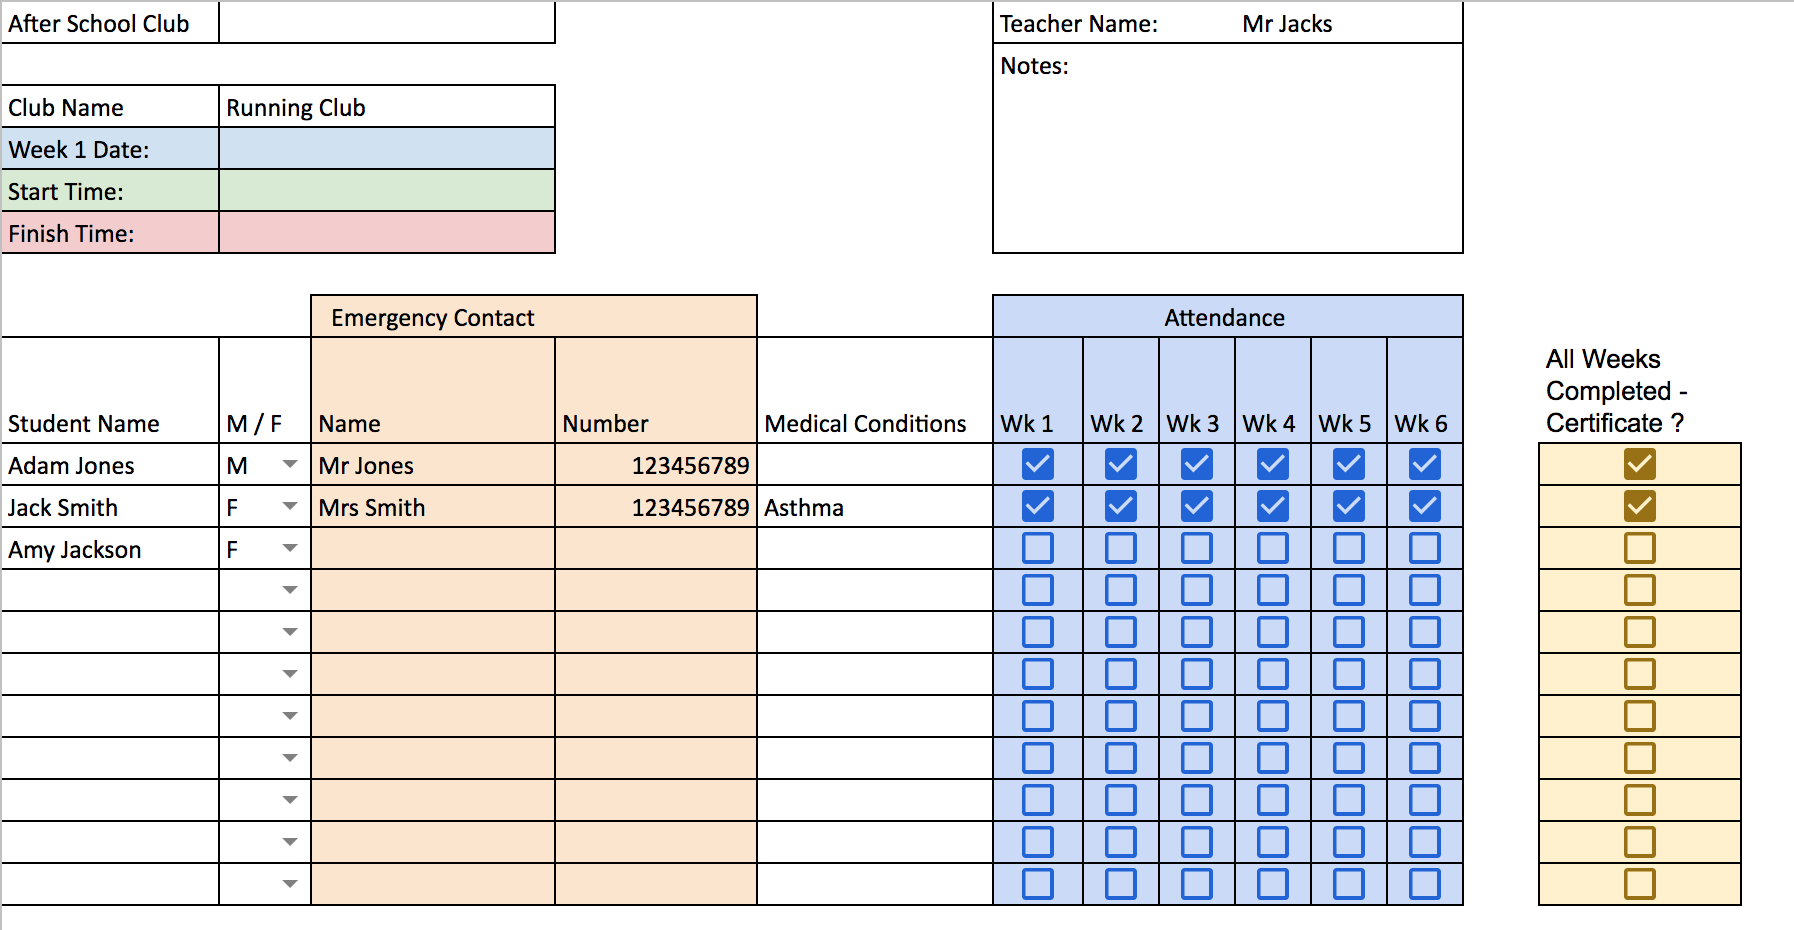Click the Running Club name cell

[387, 106]
